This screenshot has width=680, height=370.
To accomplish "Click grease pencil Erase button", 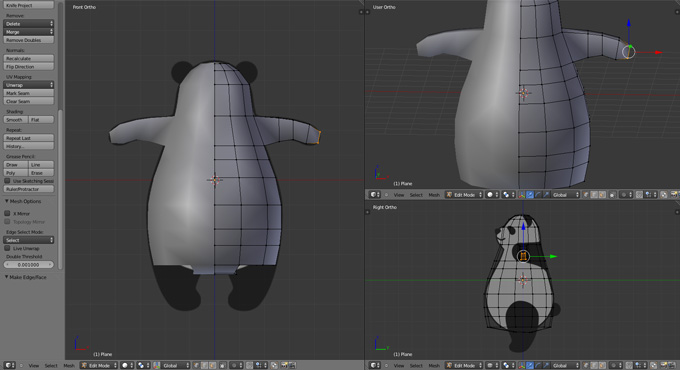I will 41,173.
